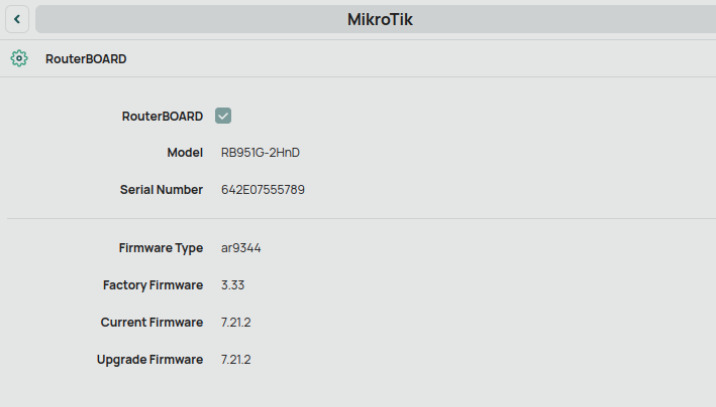Click the Upgrade Firmware label
Viewport: 716px width, 407px height.
pos(150,359)
